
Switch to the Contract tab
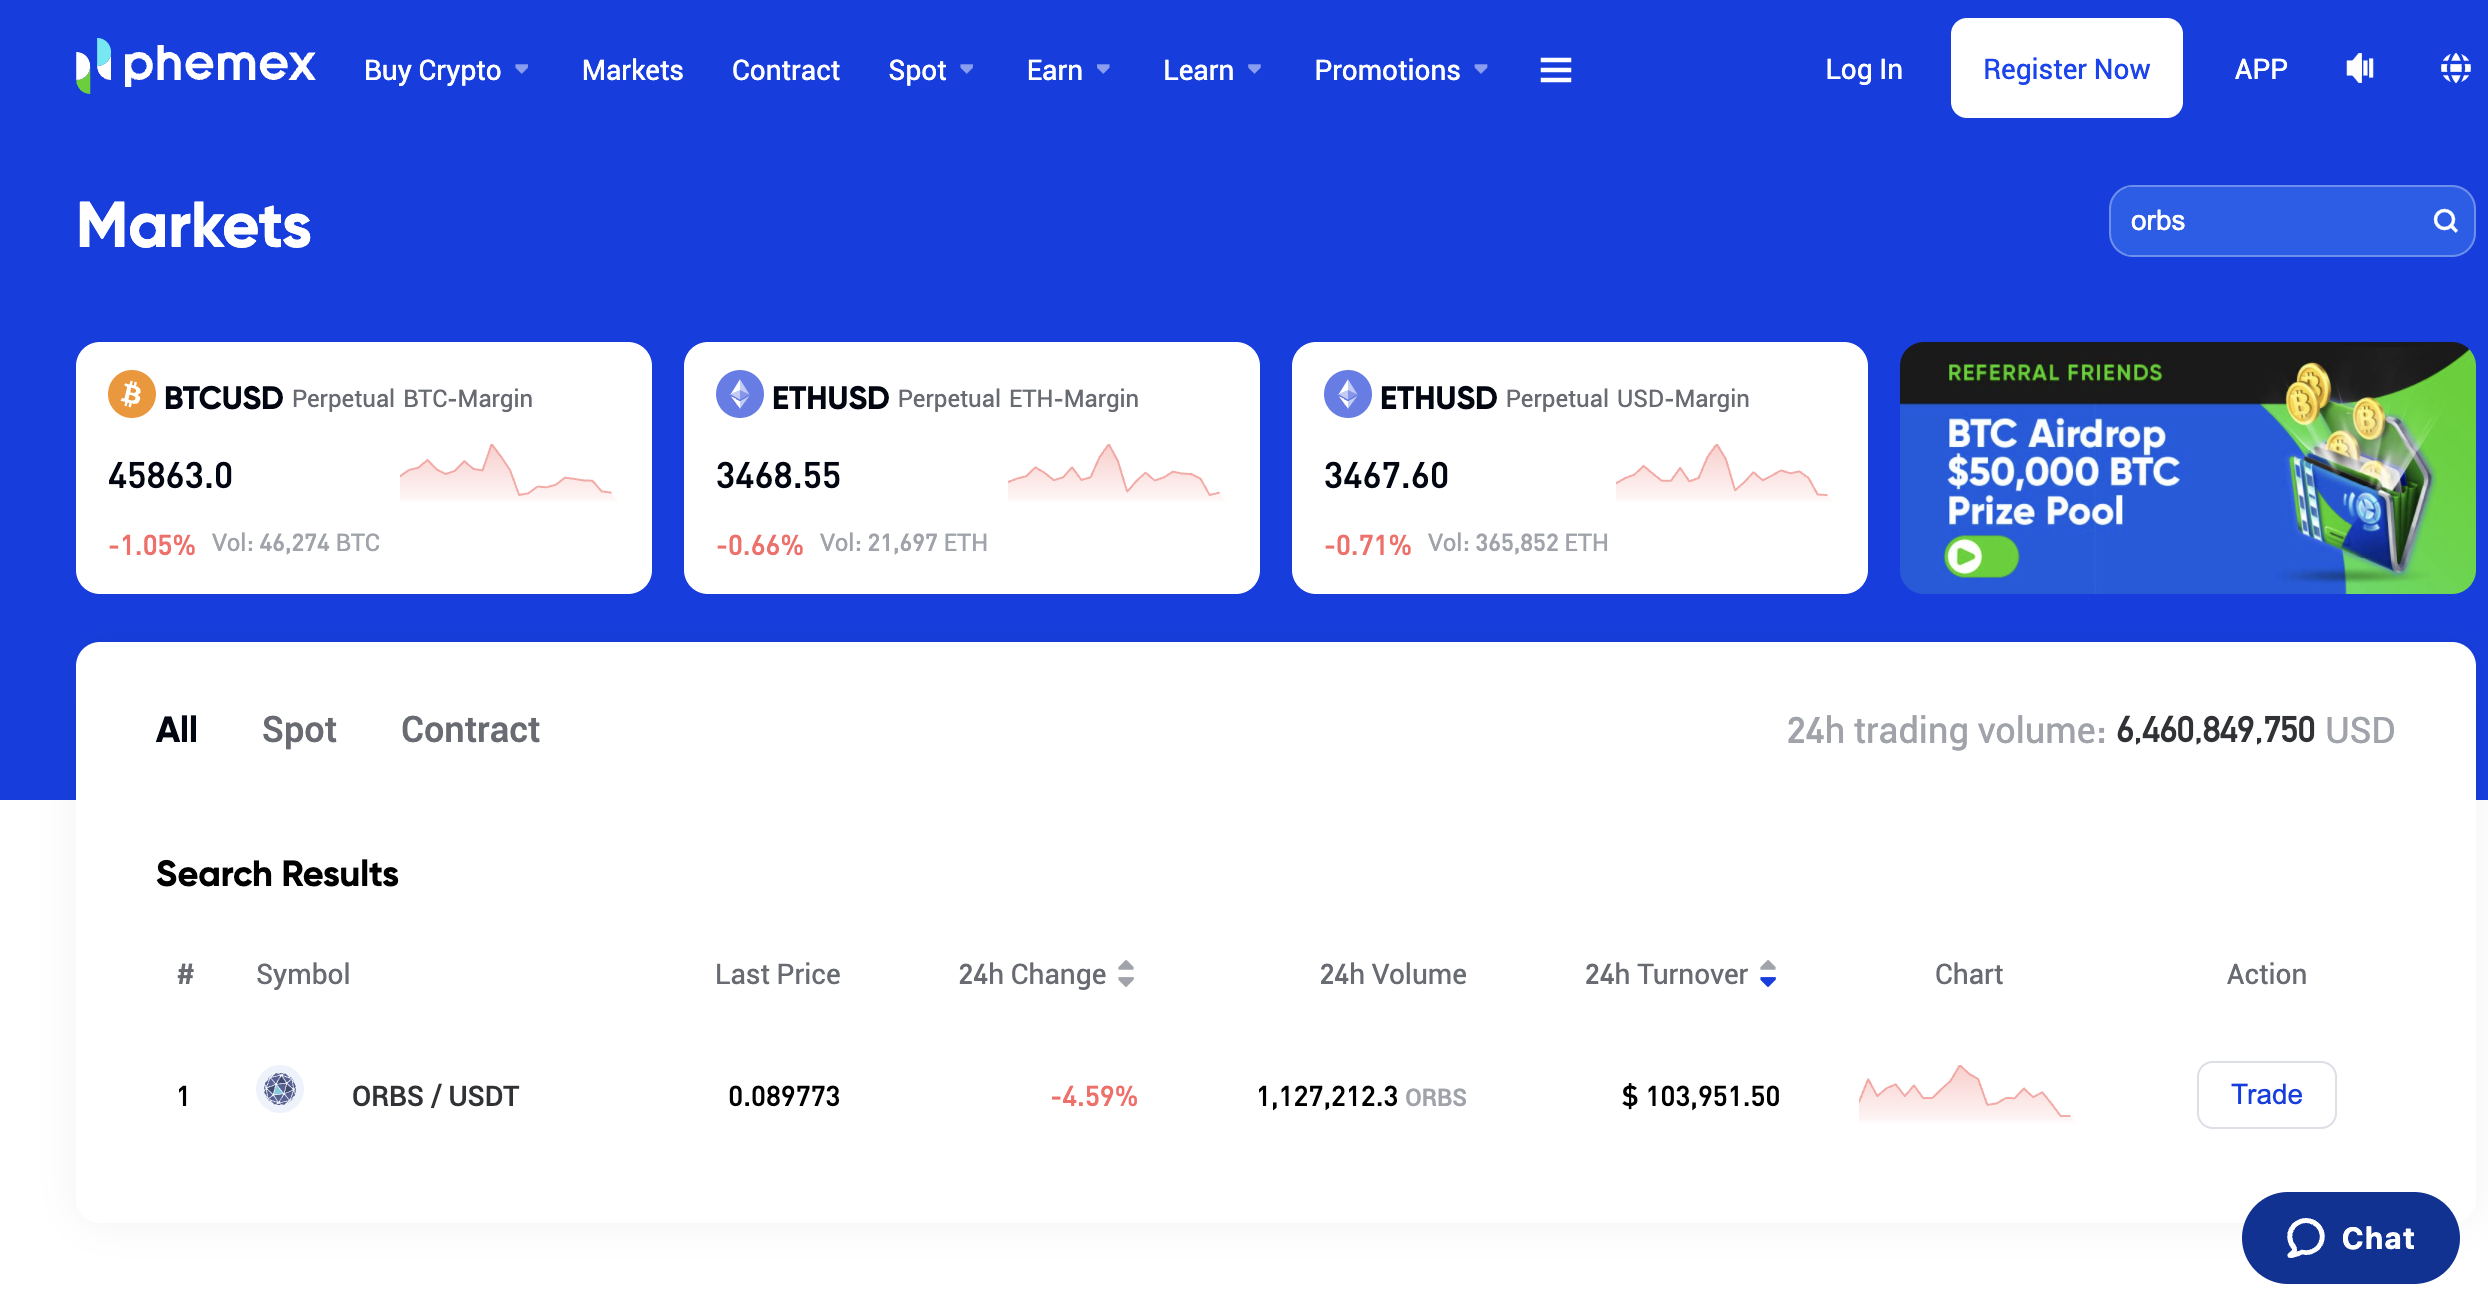[x=470, y=730]
